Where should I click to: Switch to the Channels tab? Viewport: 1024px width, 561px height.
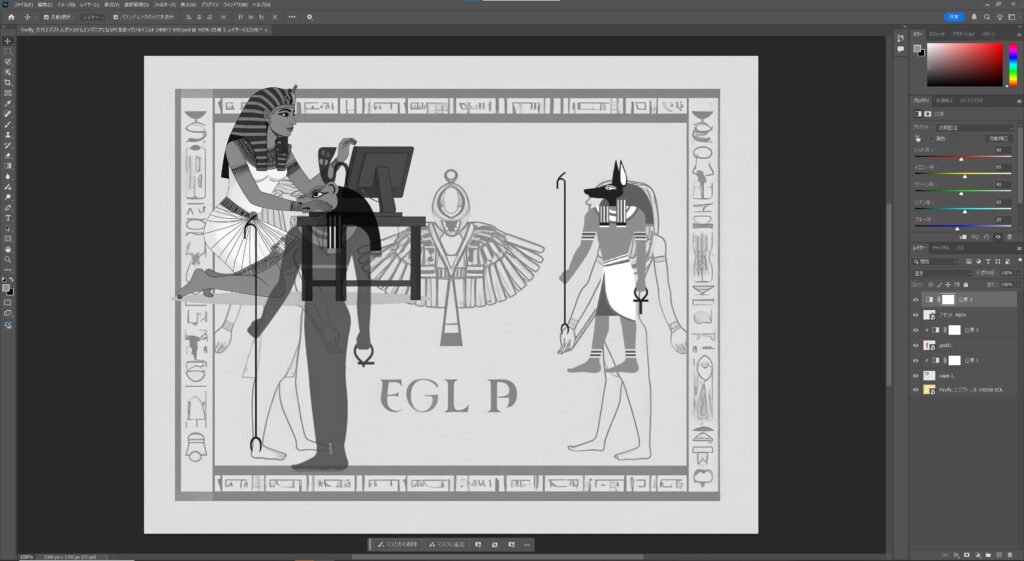pos(941,247)
